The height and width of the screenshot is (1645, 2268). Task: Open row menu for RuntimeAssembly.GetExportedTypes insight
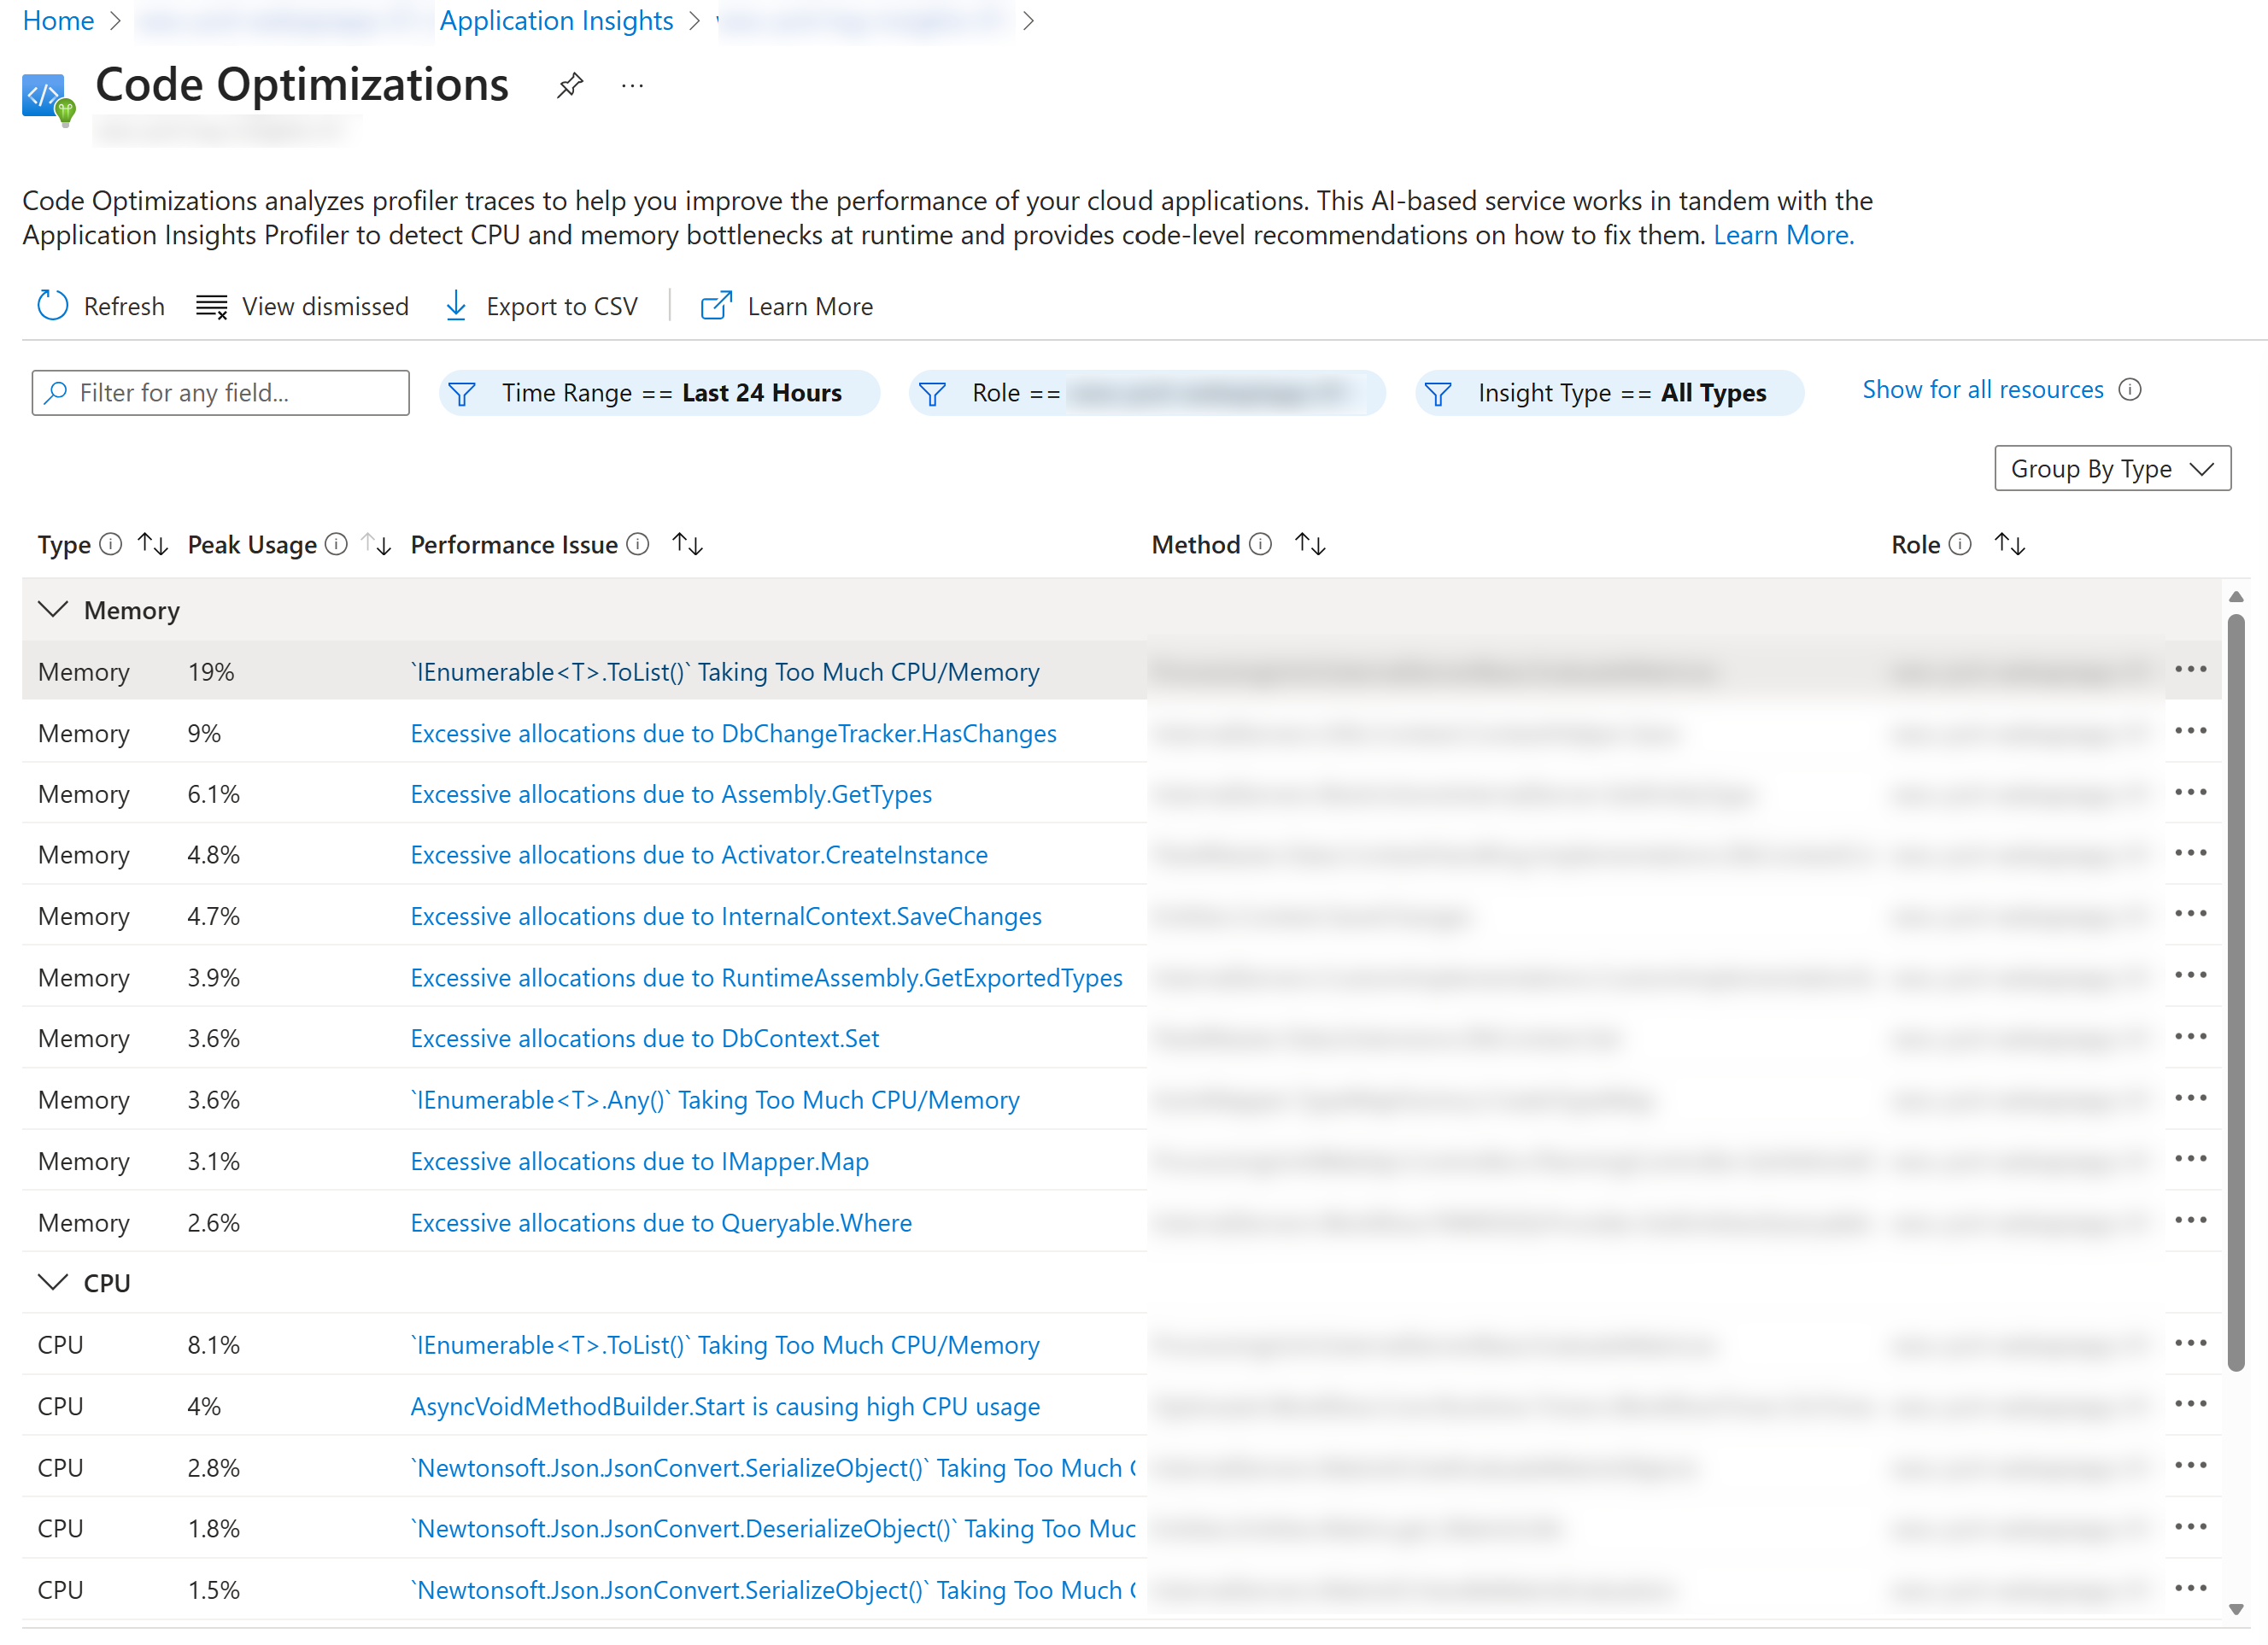coord(2190,976)
